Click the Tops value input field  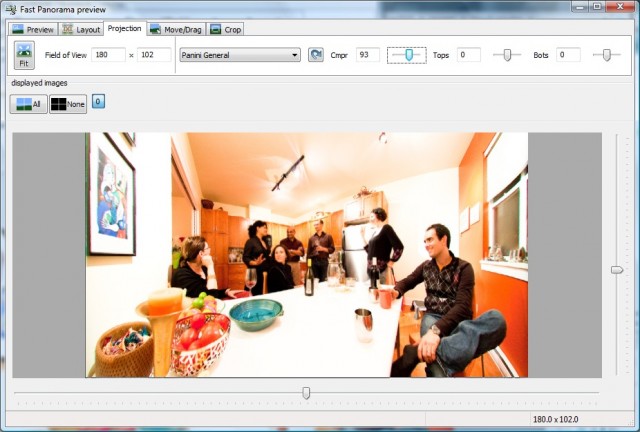pyautogui.click(x=468, y=55)
